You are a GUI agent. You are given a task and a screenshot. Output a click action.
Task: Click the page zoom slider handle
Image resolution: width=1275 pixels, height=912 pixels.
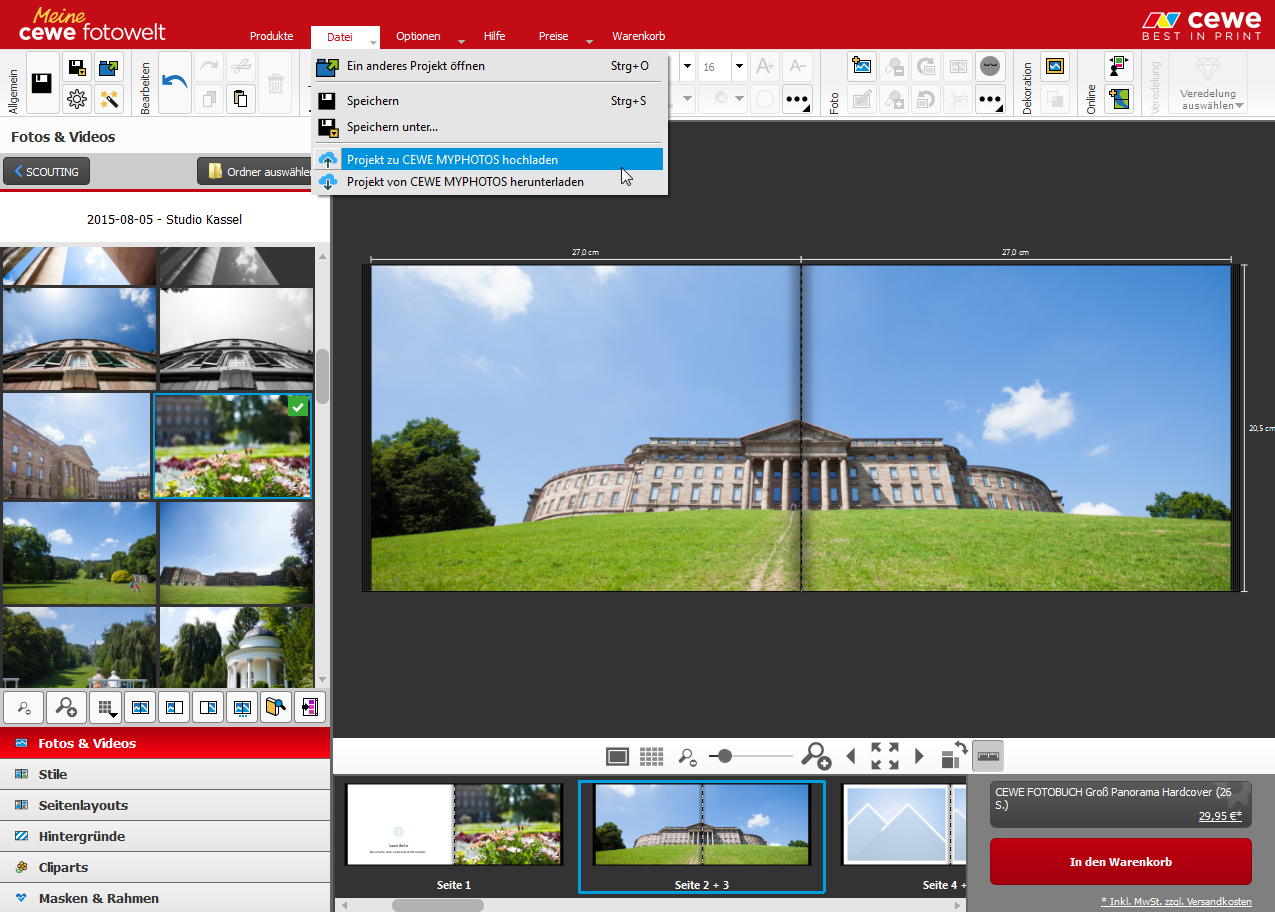(x=724, y=756)
